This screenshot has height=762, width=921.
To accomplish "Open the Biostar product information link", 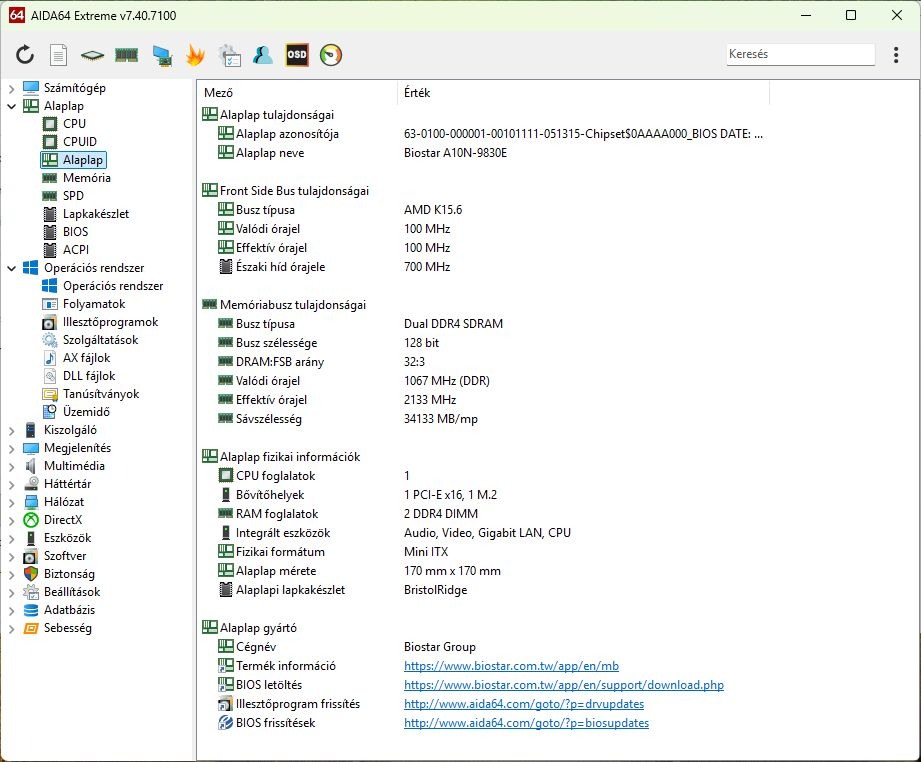I will click(511, 666).
